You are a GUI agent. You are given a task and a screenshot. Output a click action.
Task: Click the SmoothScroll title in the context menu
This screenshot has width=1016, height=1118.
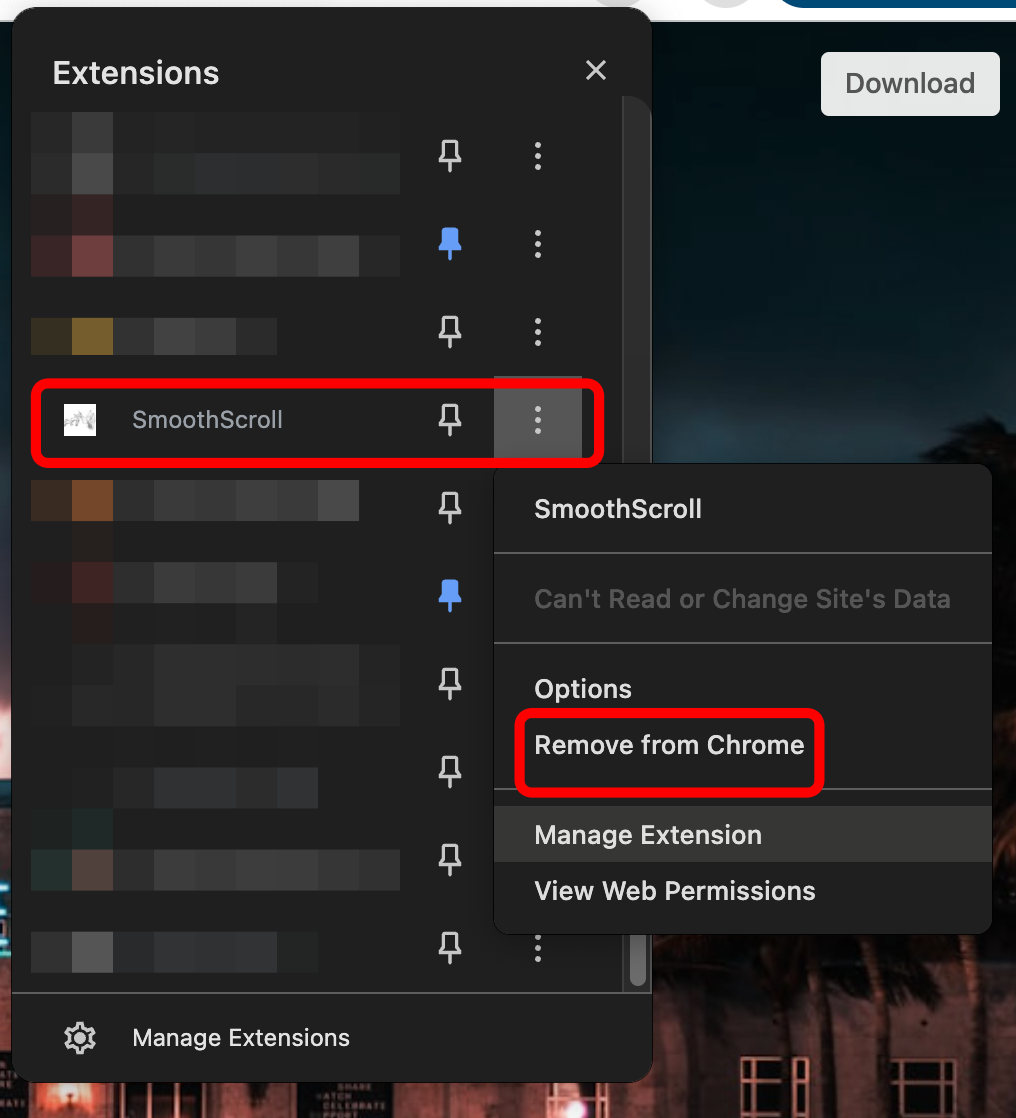(x=618, y=509)
